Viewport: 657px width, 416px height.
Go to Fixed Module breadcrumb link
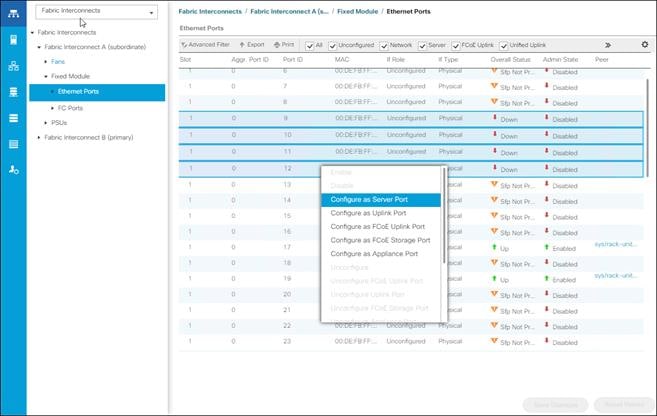tap(357, 11)
